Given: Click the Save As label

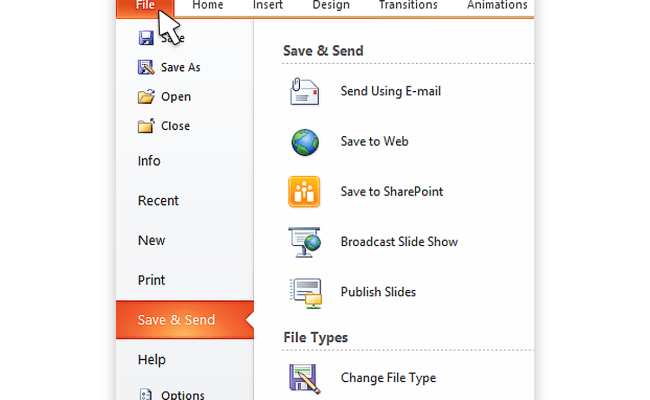Looking at the screenshot, I should click(x=181, y=68).
